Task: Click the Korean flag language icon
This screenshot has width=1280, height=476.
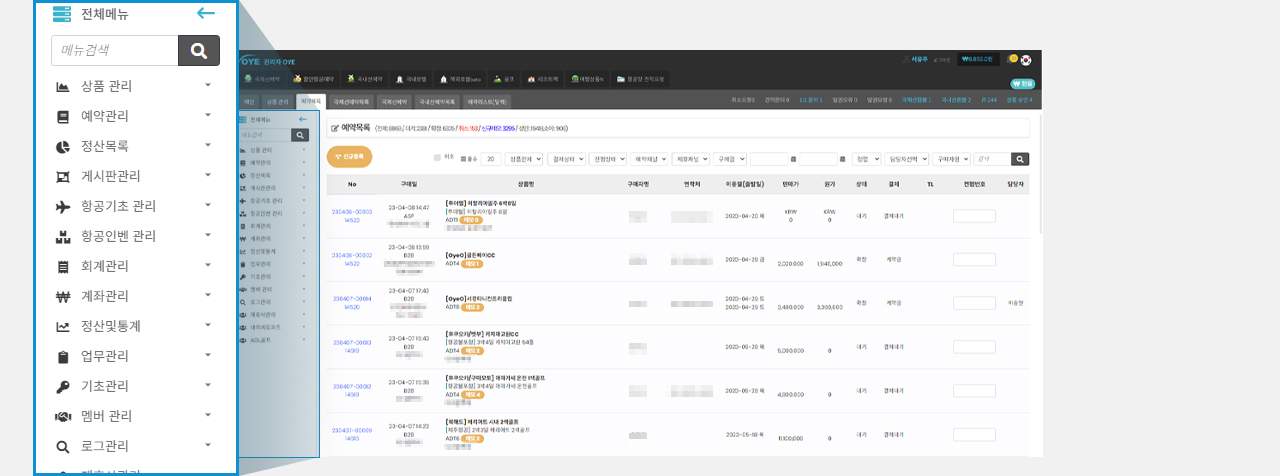Action: (1026, 60)
